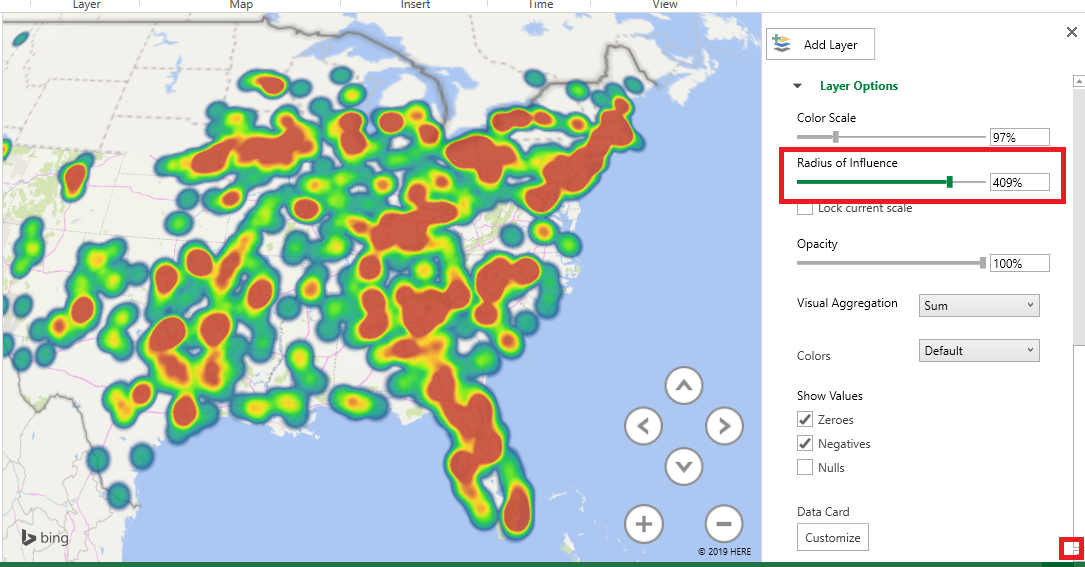Screen dimensions: 1085x567
Task: Click the Add Layer button
Action: click(x=820, y=44)
